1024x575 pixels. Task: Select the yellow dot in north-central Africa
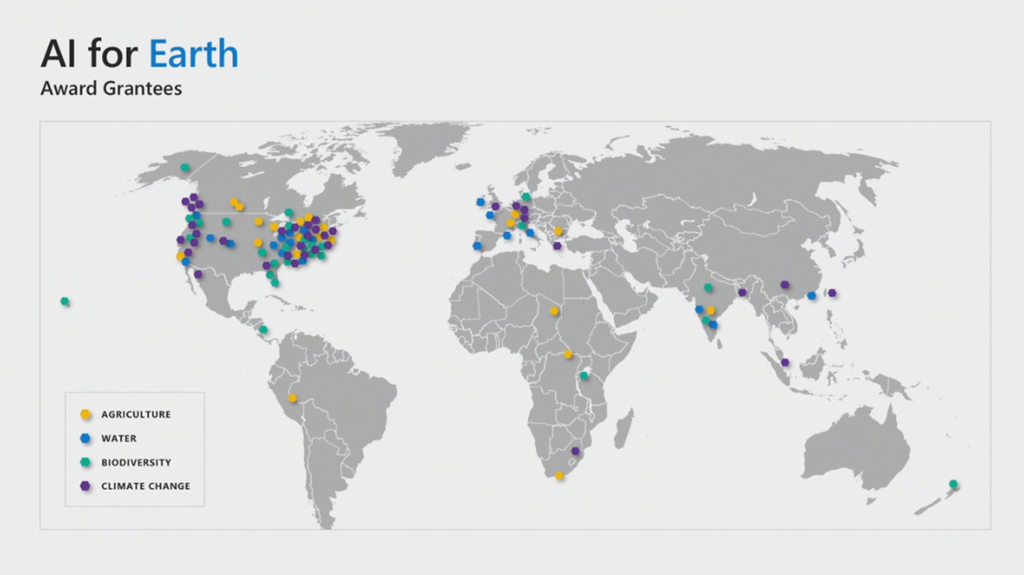554,311
